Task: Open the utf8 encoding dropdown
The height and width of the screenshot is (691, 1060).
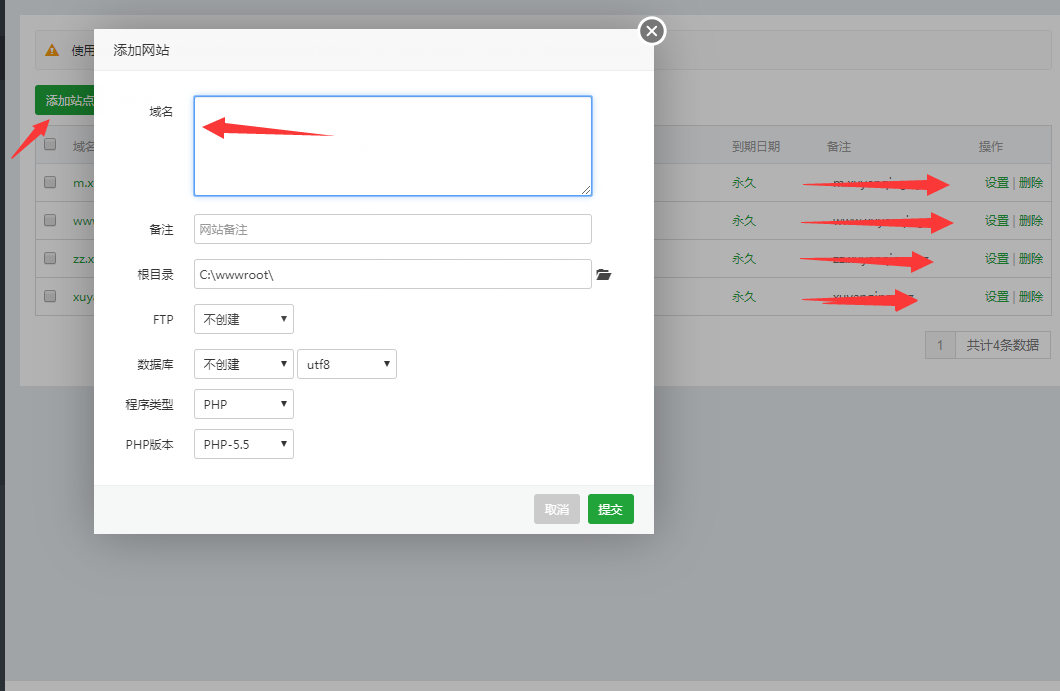Action: [x=347, y=364]
